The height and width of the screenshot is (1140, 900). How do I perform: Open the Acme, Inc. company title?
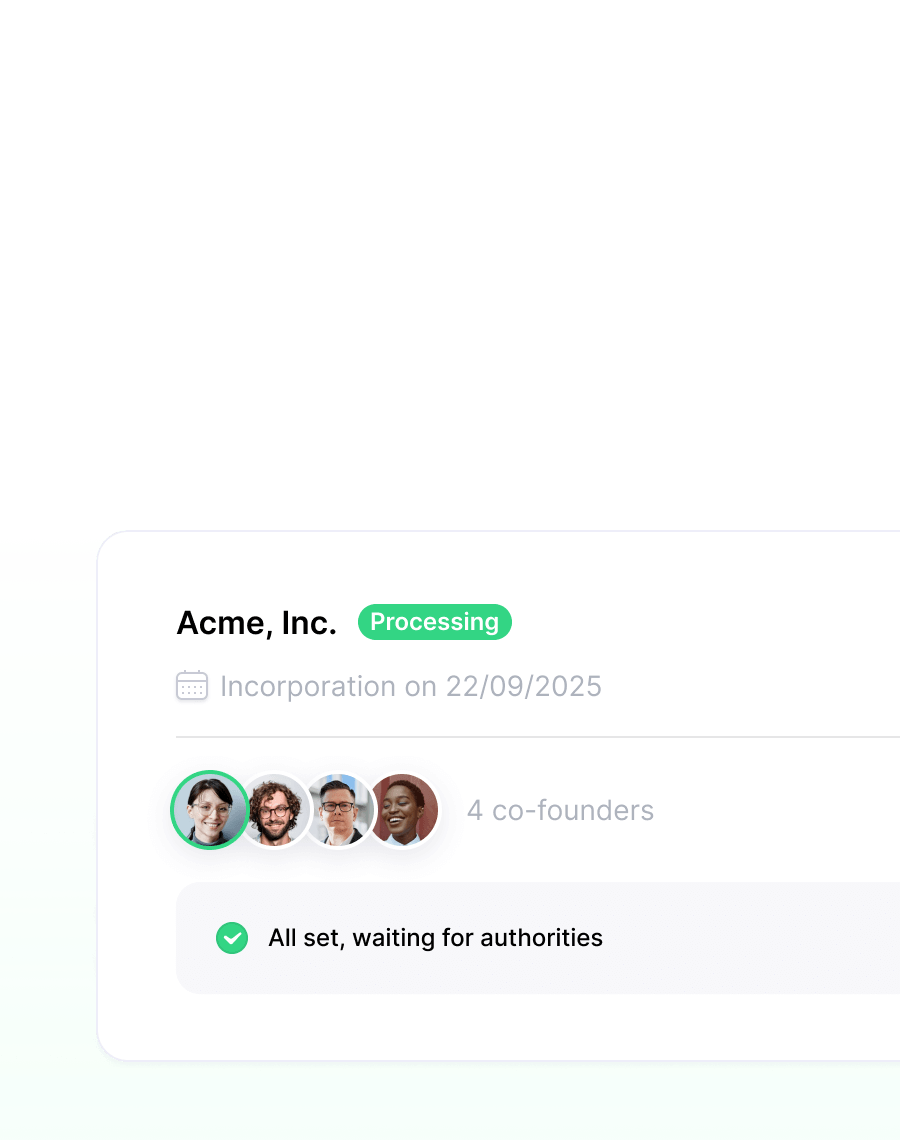pos(257,623)
